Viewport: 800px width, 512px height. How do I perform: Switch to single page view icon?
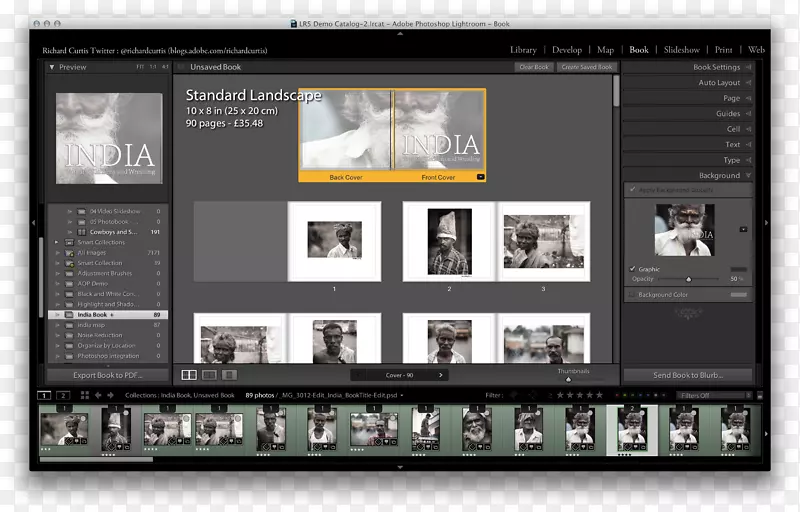coord(229,375)
